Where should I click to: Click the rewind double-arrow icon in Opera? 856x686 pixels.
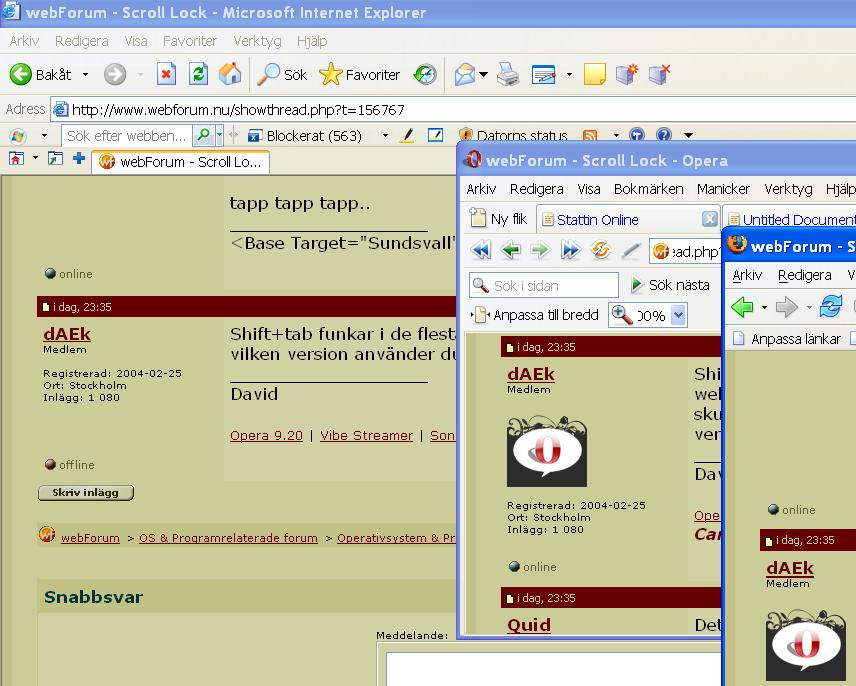click(481, 250)
